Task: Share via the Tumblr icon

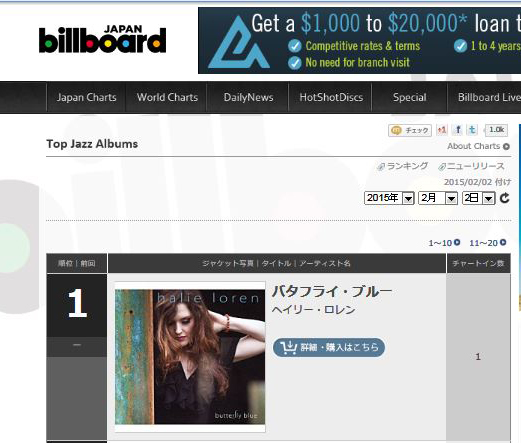Action: (472, 130)
